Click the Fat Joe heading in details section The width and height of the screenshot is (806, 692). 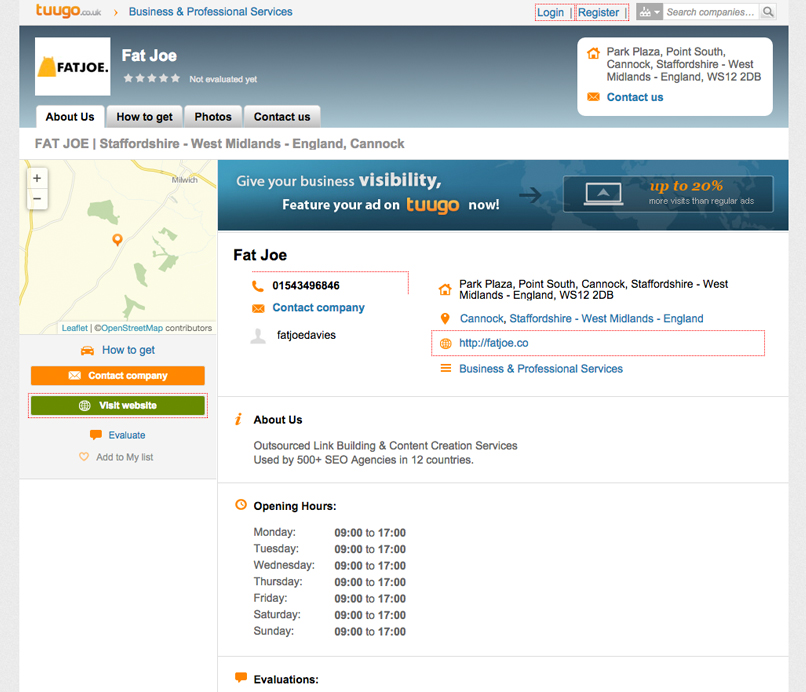click(260, 255)
